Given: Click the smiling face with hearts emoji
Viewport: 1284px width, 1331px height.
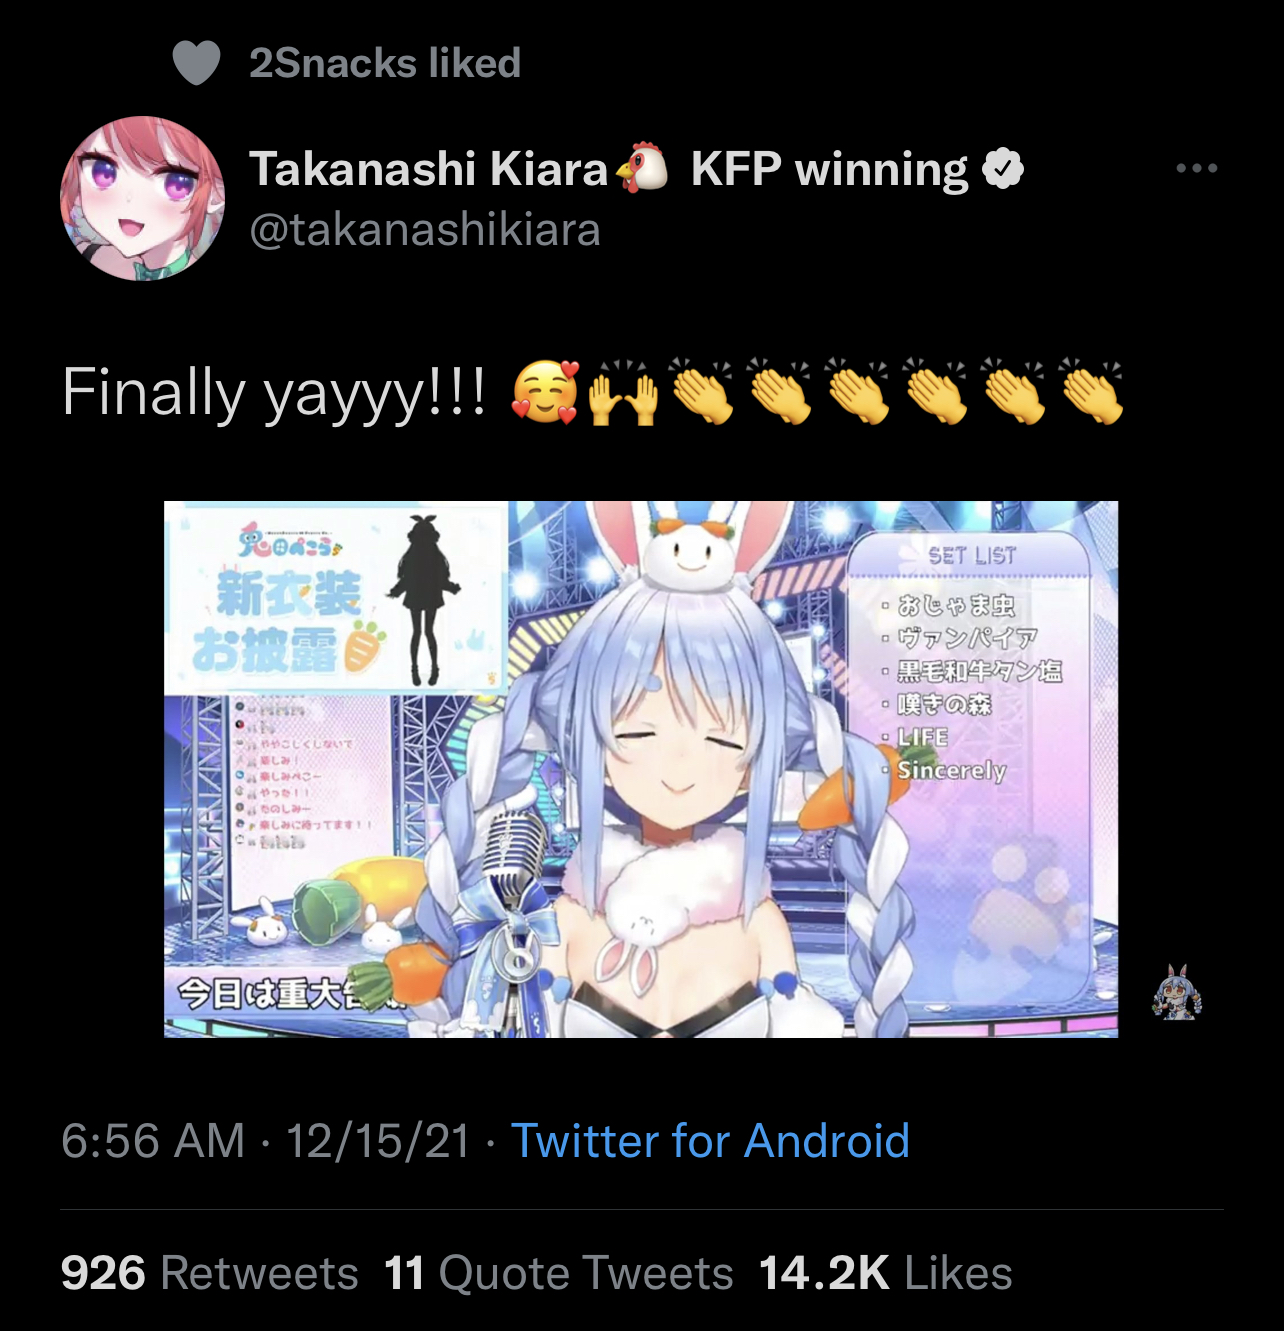Looking at the screenshot, I should point(545,393).
